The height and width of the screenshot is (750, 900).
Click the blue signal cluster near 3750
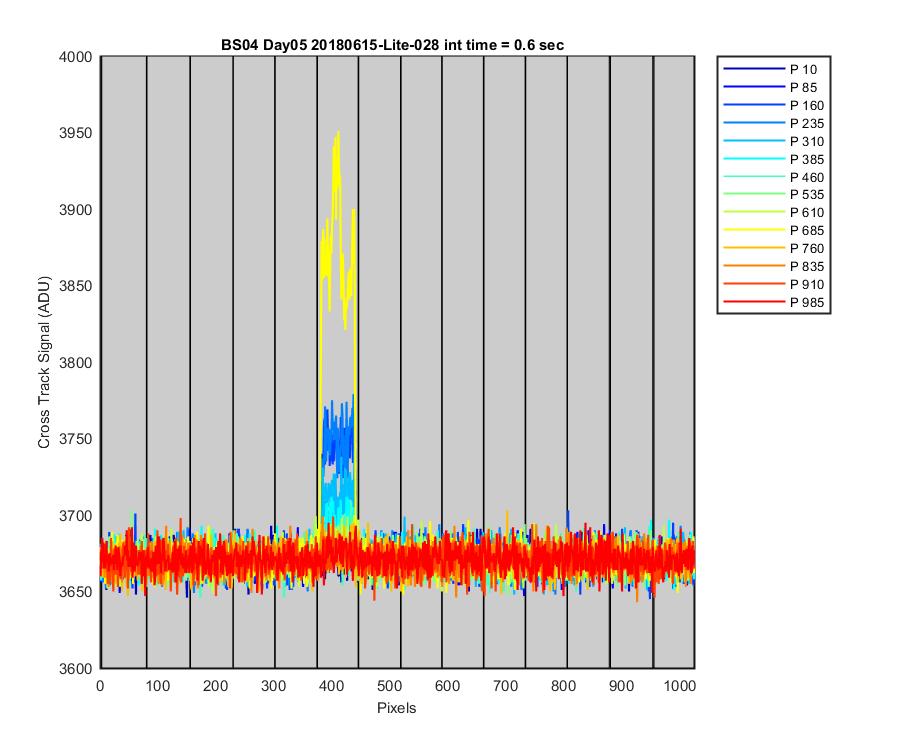tap(338, 436)
